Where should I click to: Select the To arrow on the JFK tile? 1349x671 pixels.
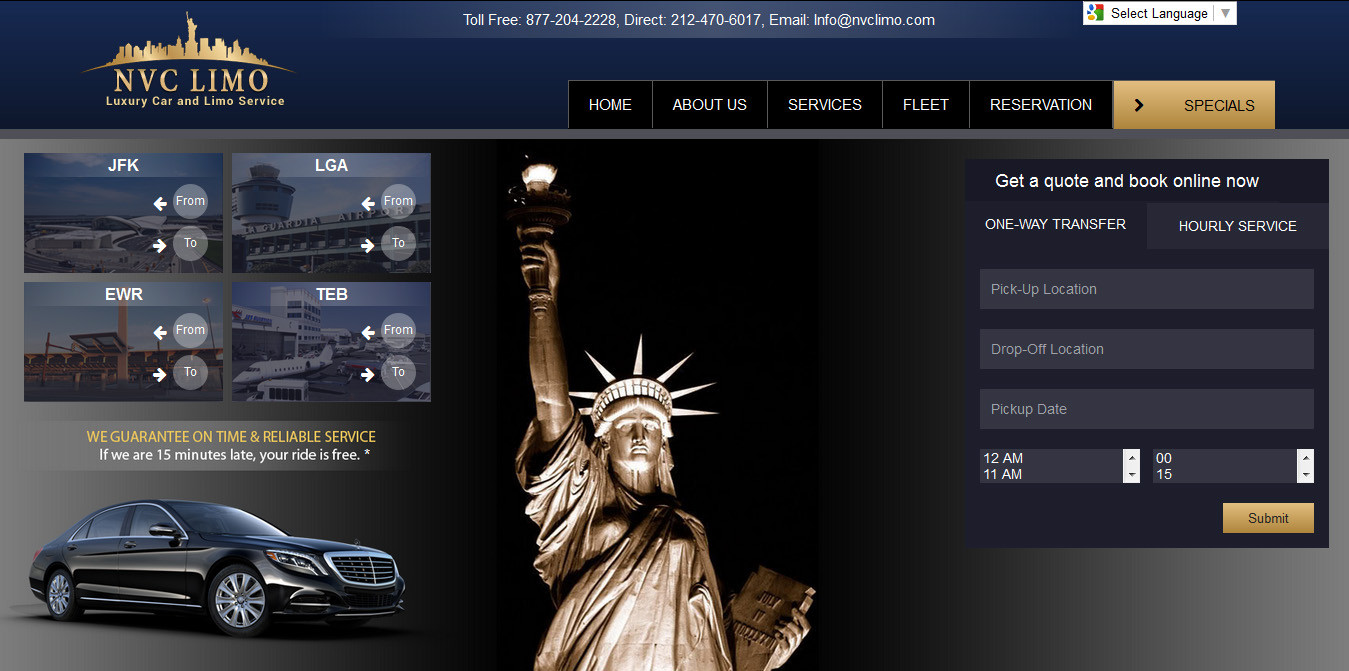coord(160,245)
